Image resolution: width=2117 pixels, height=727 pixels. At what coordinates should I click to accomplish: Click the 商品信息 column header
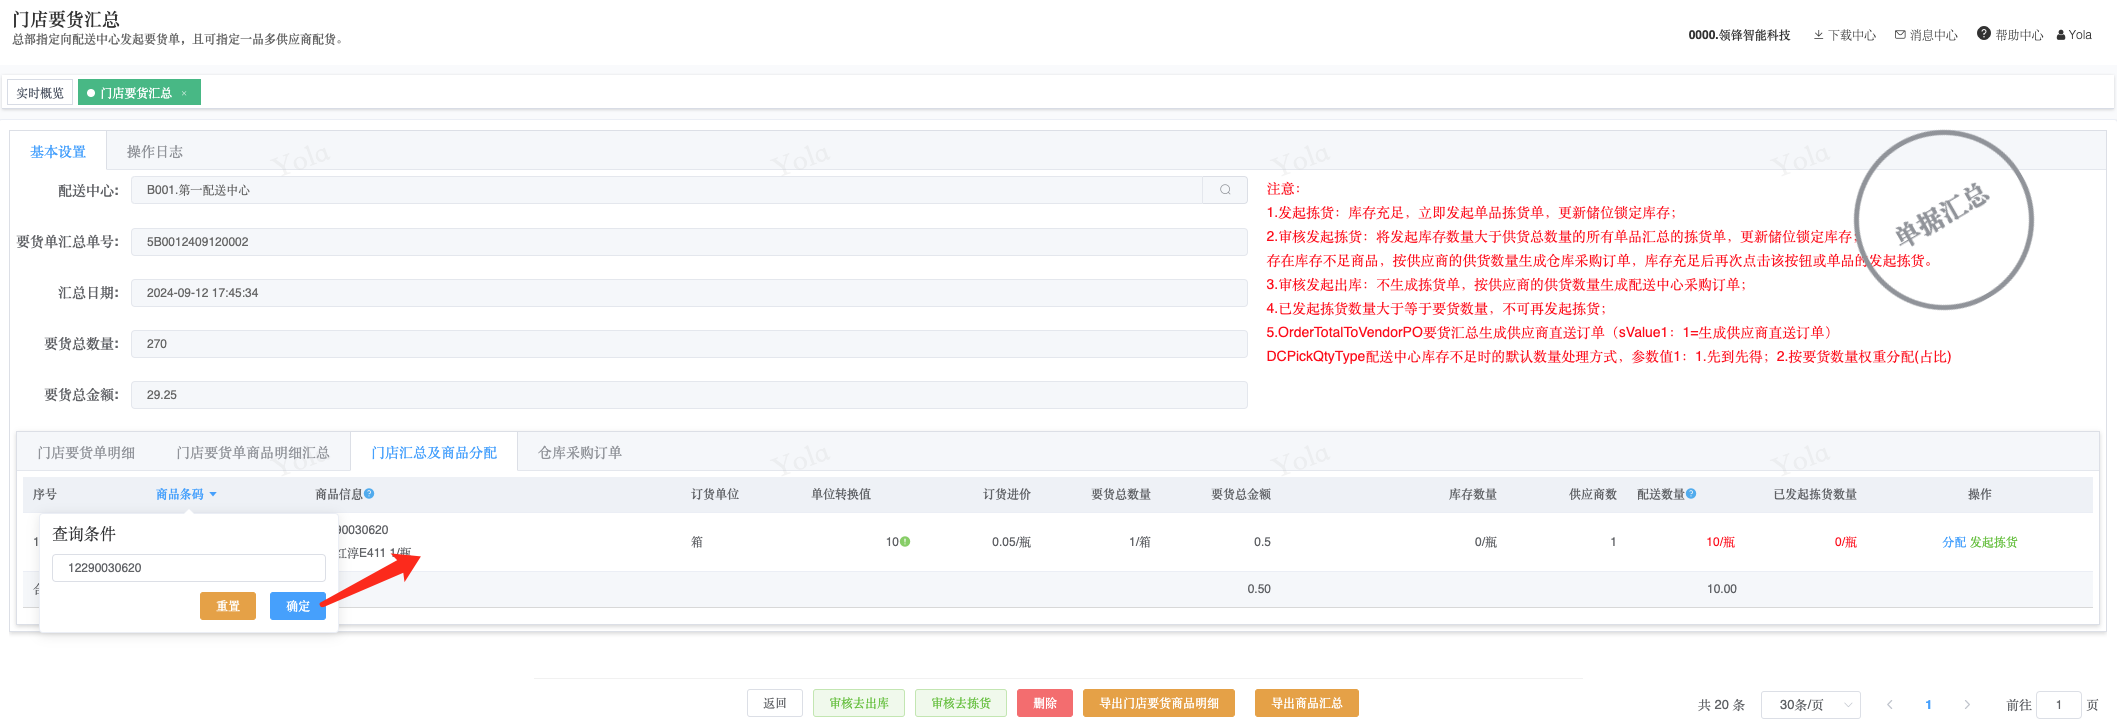tap(339, 495)
